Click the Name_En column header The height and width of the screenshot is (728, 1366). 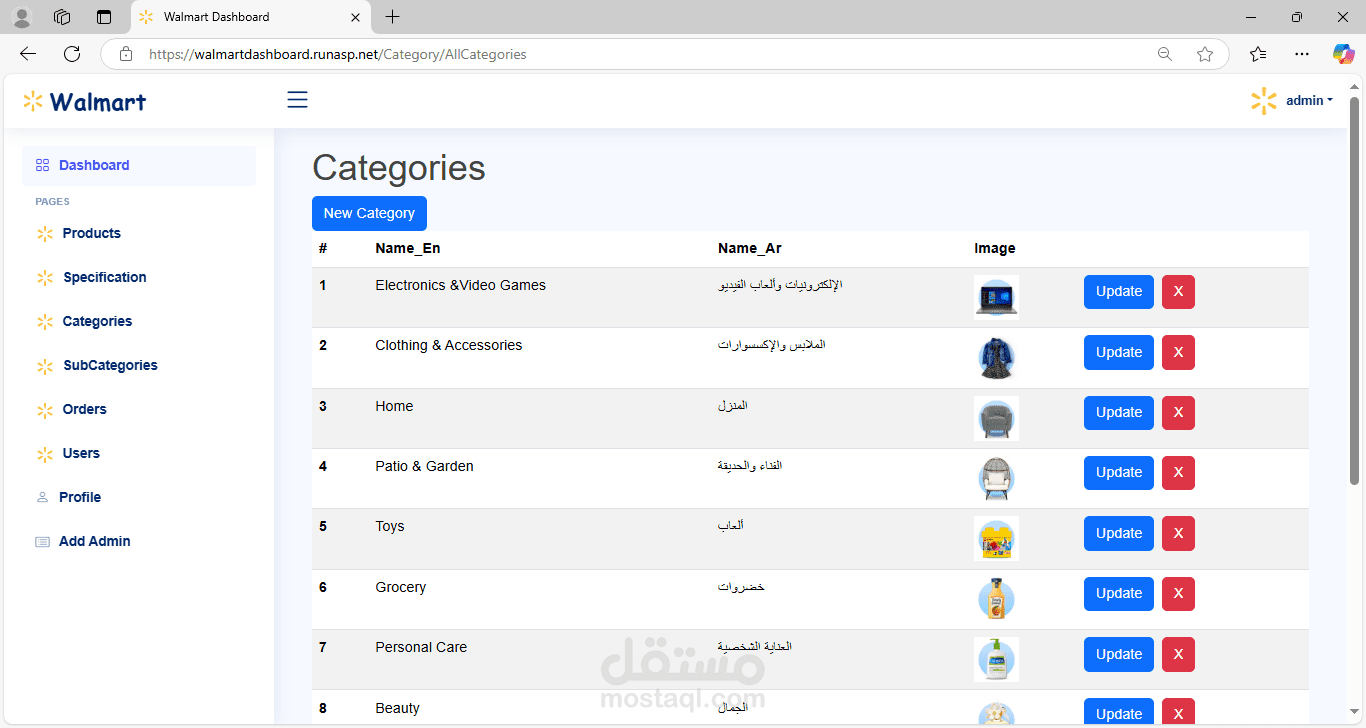click(408, 249)
